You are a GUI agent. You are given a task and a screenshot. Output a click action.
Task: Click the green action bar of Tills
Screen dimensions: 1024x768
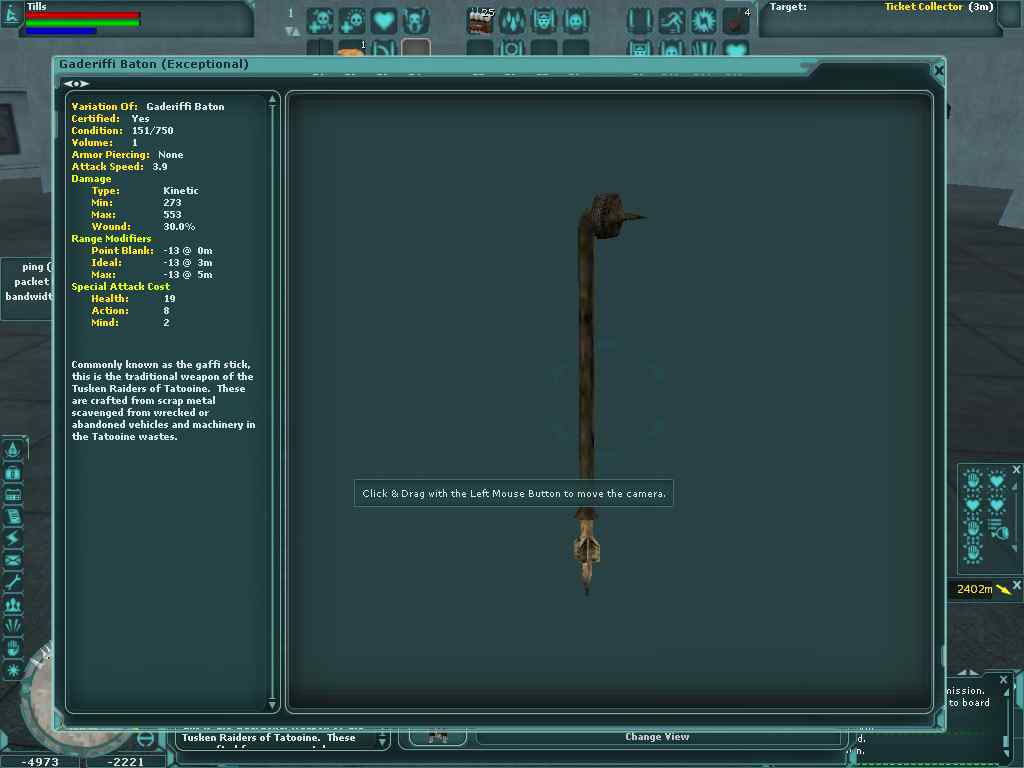[x=82, y=23]
